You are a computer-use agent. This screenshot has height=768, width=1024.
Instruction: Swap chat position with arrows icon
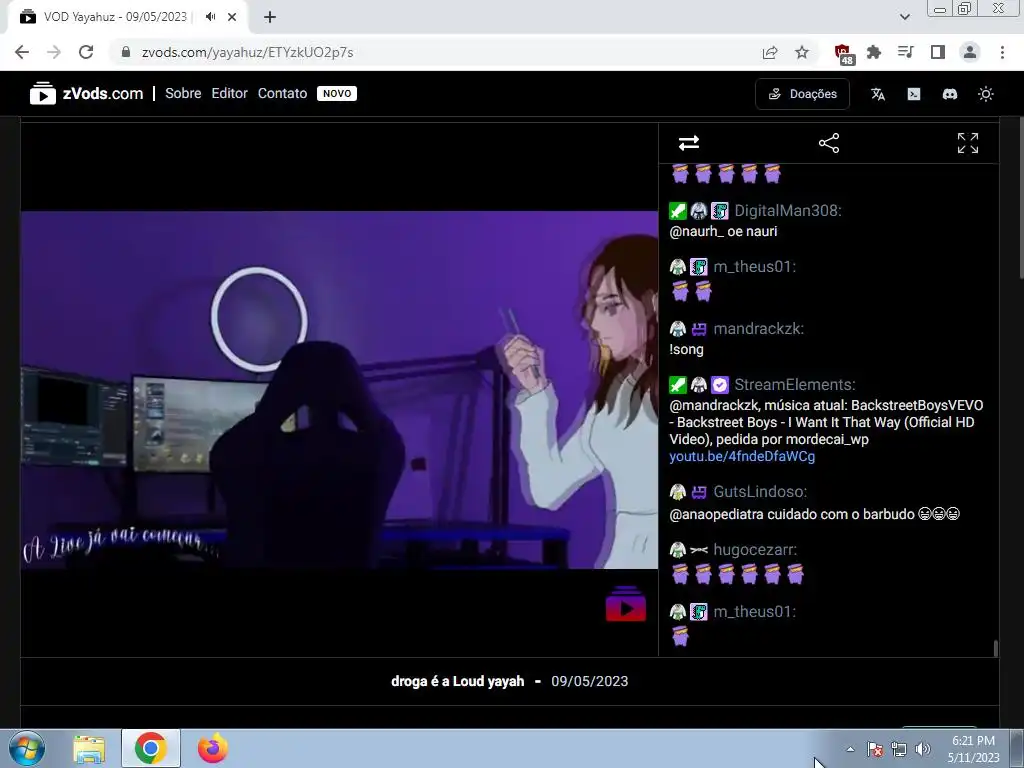pyautogui.click(x=689, y=143)
